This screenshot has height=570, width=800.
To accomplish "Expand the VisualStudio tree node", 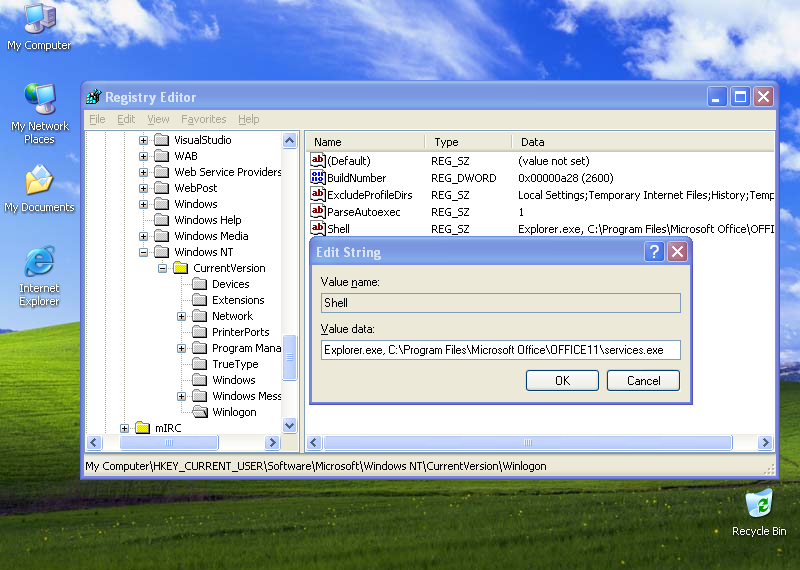I will (143, 140).
